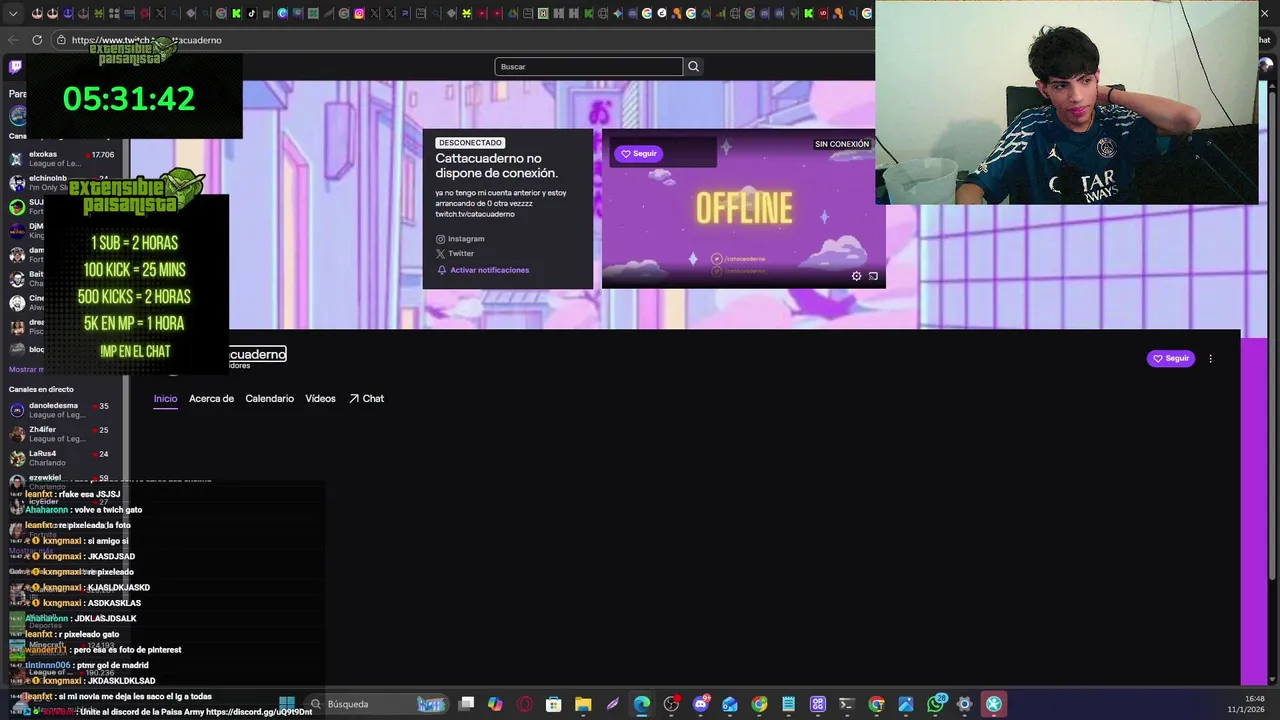Focus the Buscar search field
The image size is (1280, 720).
coord(588,66)
